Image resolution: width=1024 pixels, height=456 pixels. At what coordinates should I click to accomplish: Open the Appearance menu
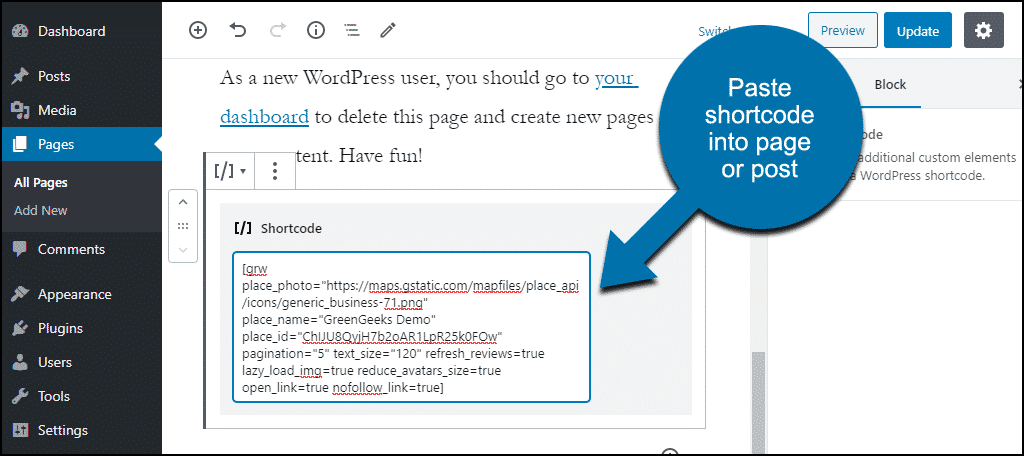coord(74,295)
